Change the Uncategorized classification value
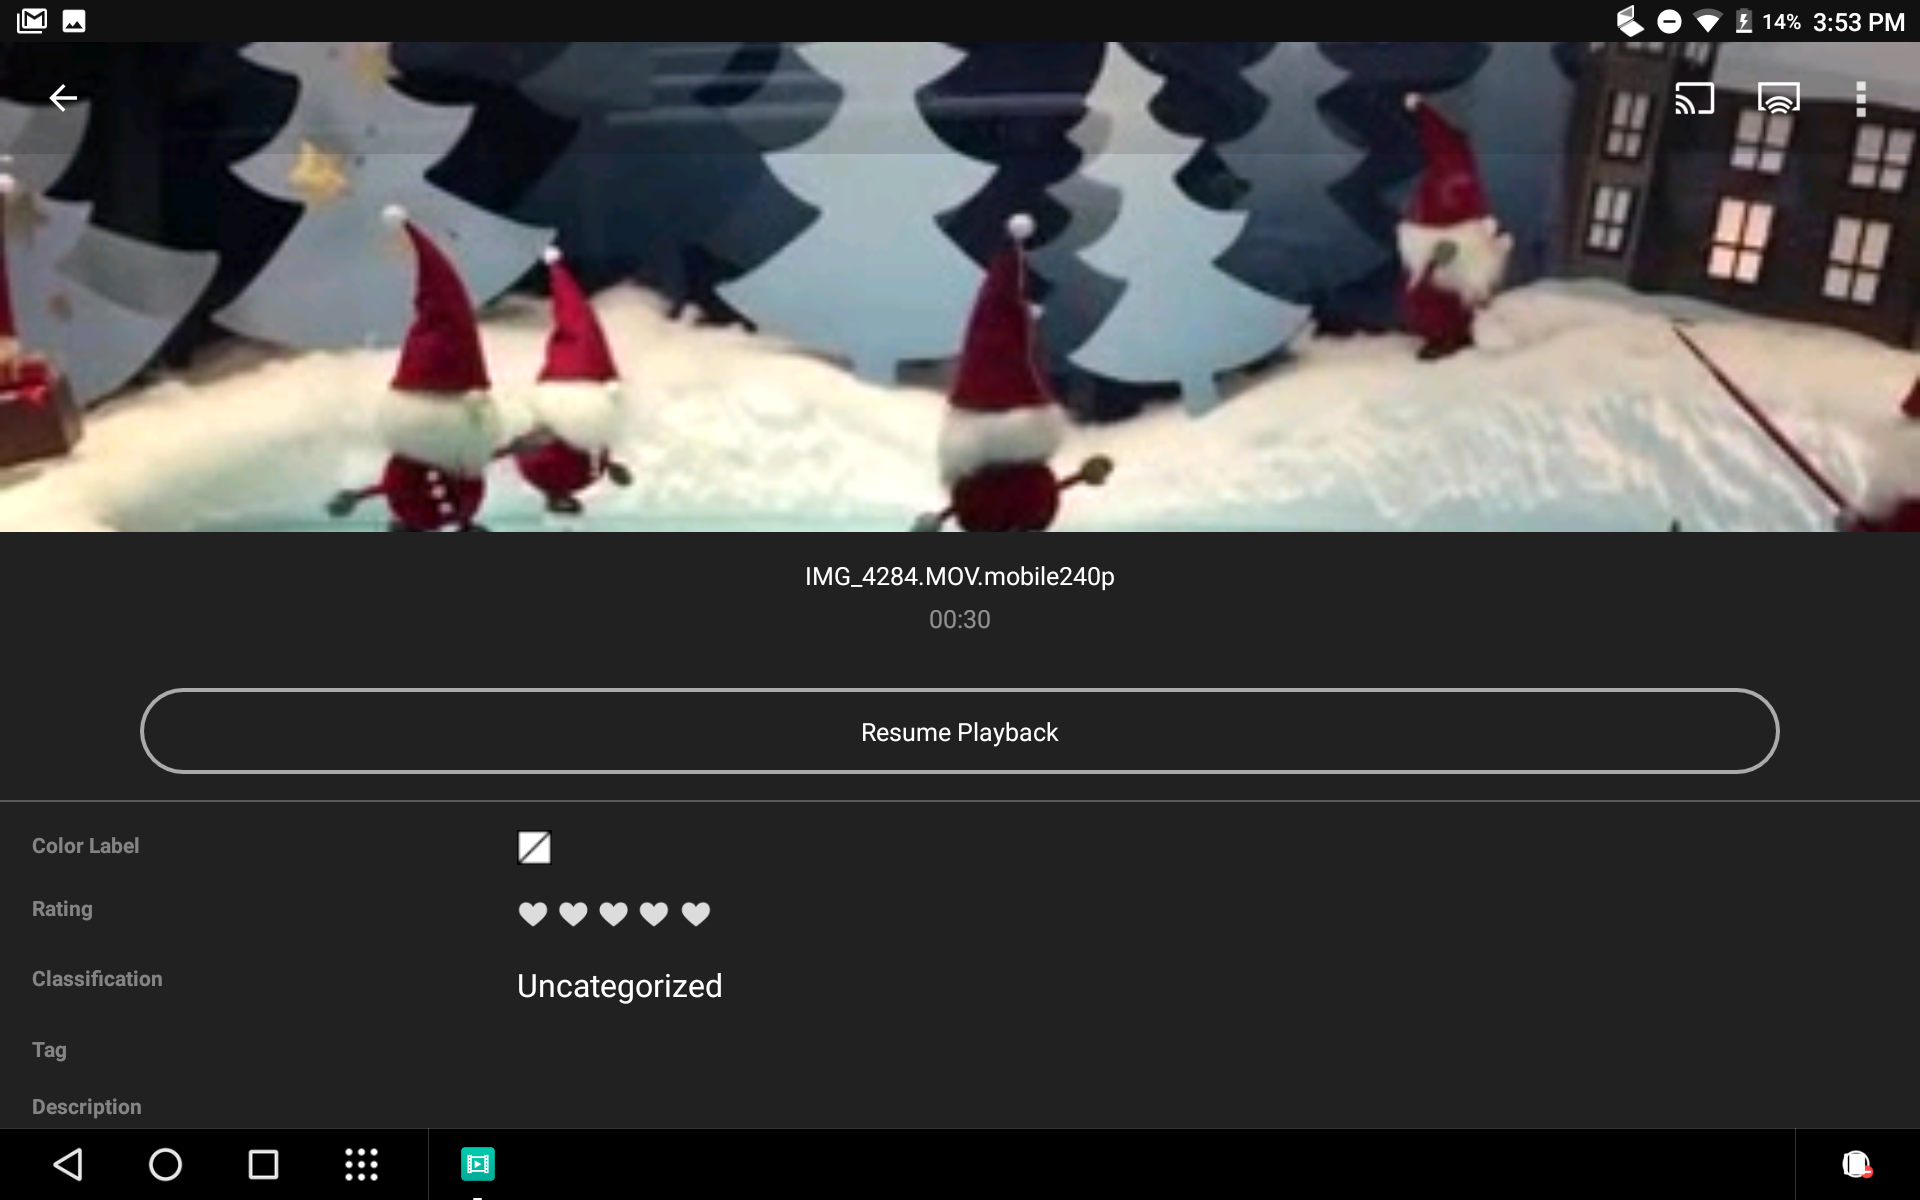The image size is (1920, 1200). point(619,986)
